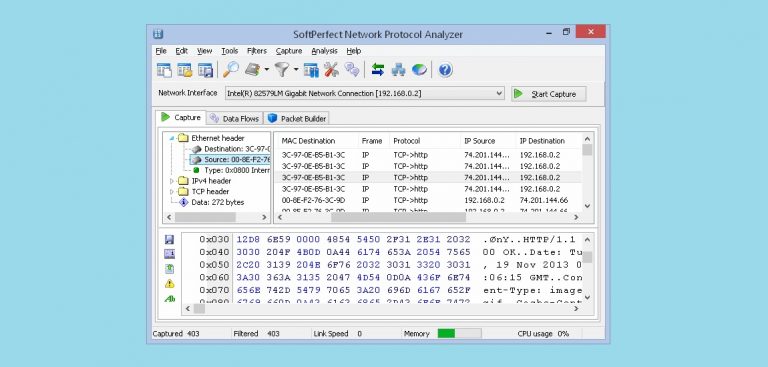Click the book icon in the toolbar
768x367 pixels.
click(252, 70)
